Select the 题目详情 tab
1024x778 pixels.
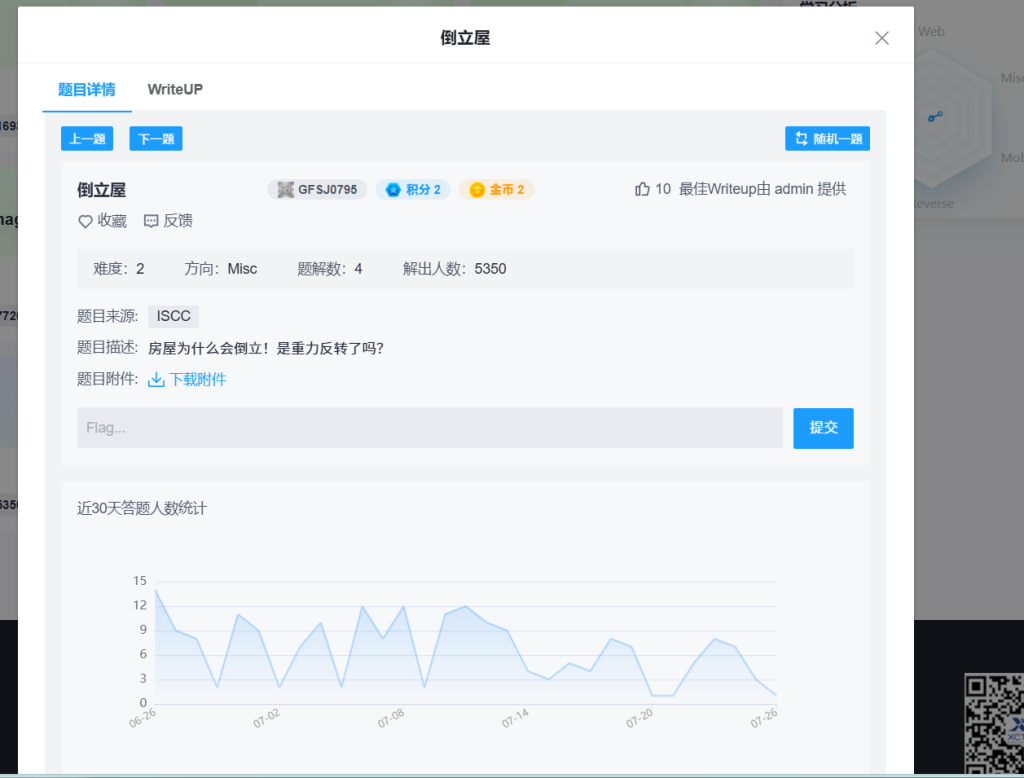point(86,89)
